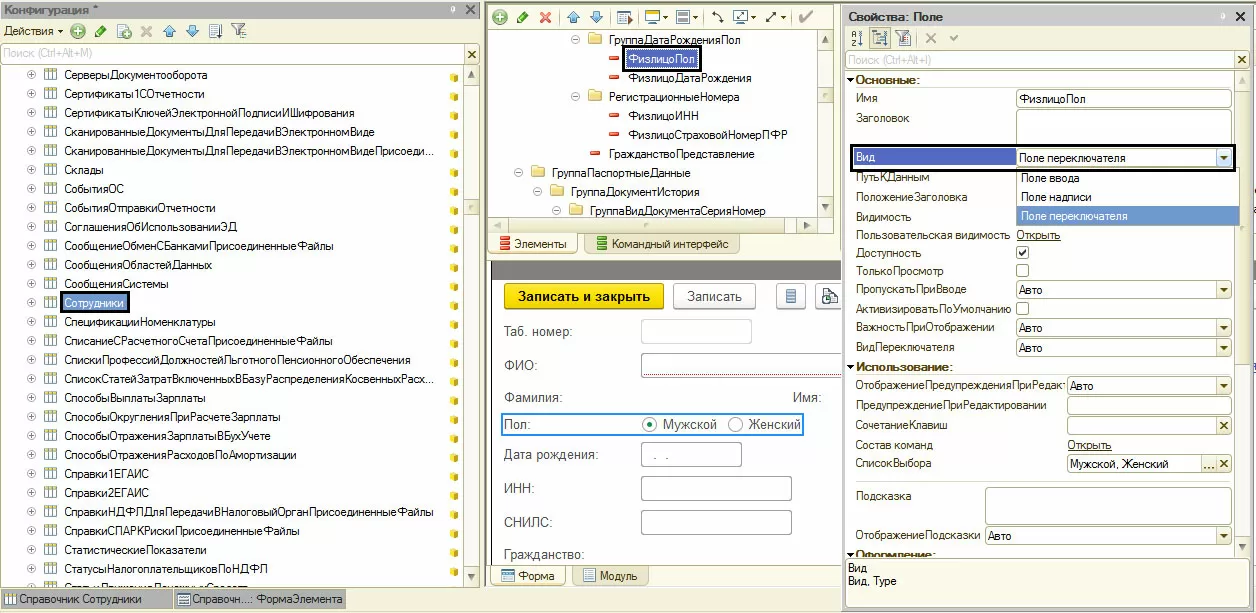Click the filter funnel icon in Configuration toolbar

239,31
